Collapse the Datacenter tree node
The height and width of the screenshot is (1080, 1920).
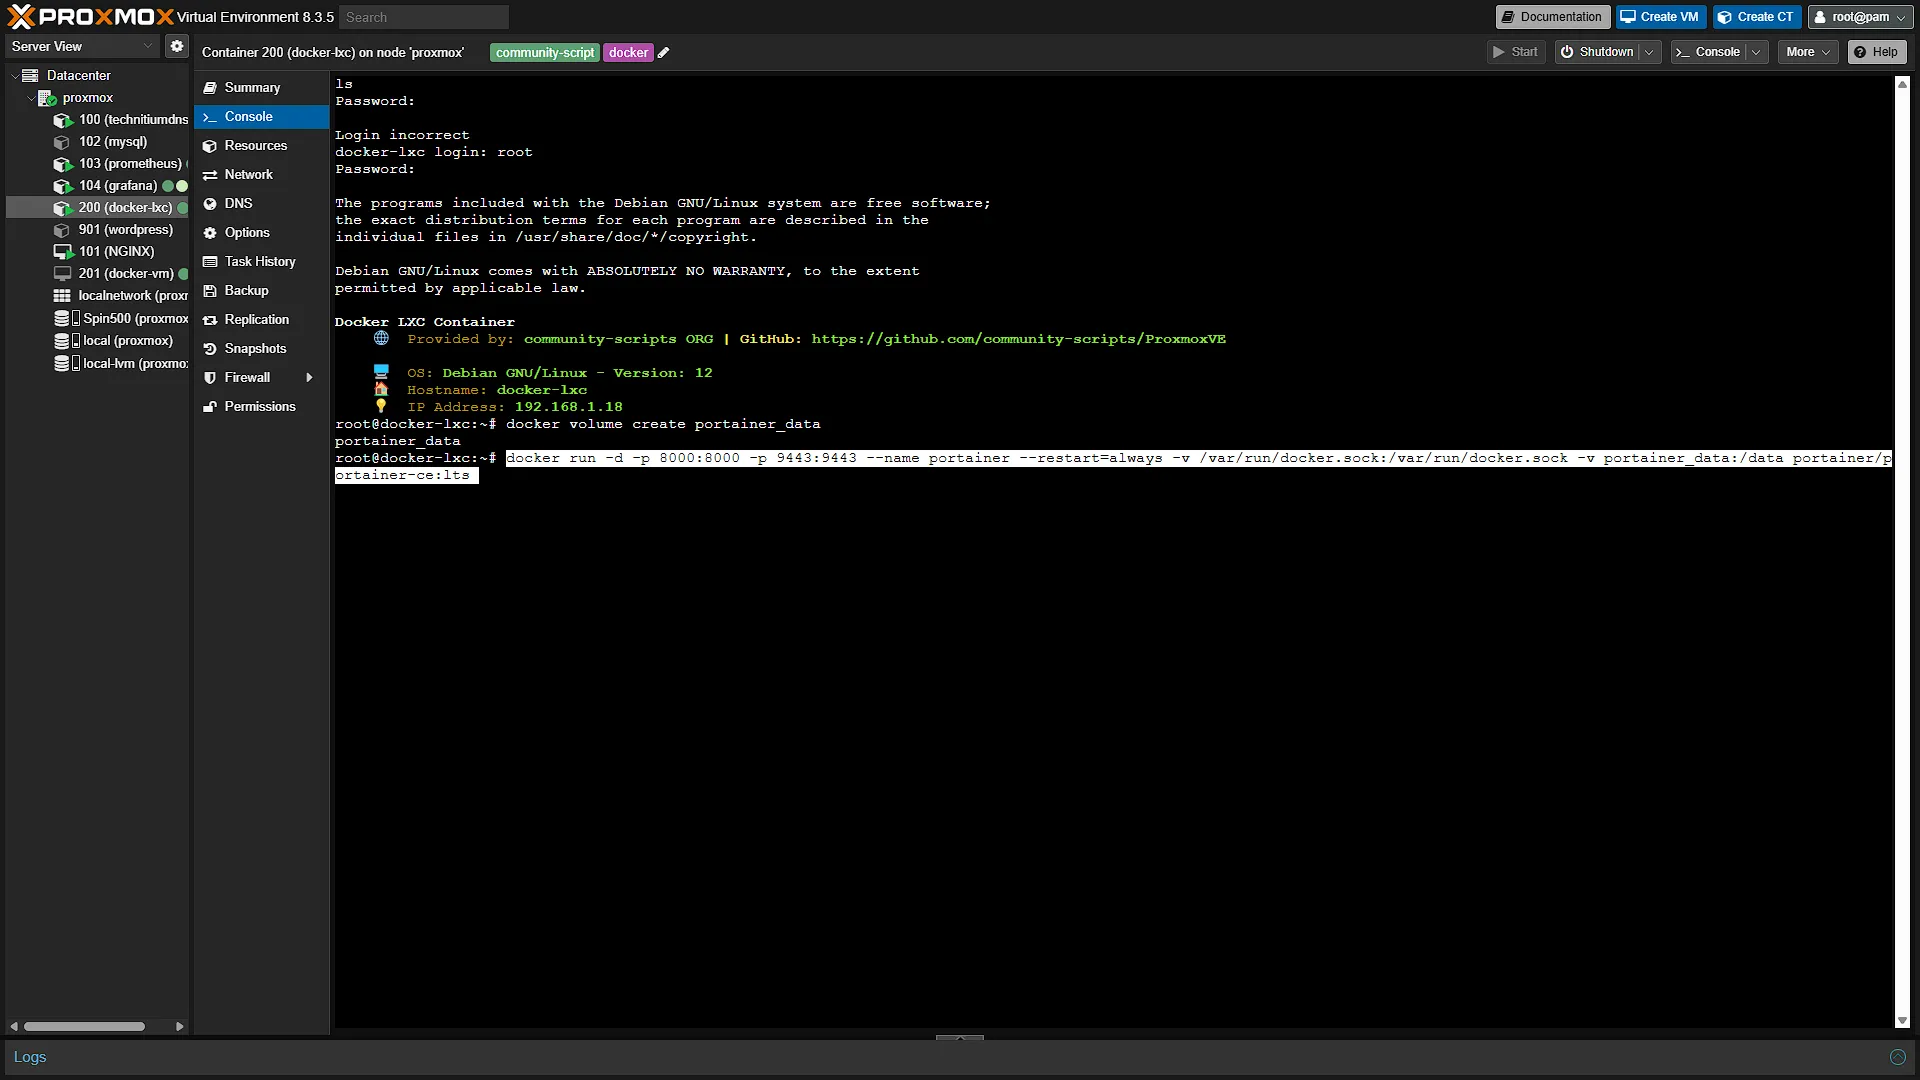(x=14, y=75)
